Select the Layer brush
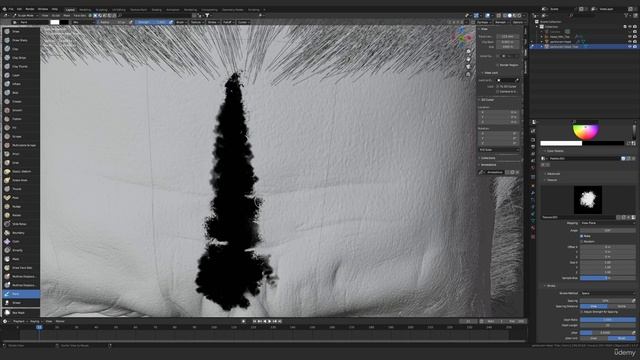The image size is (640, 360). (x=21, y=76)
